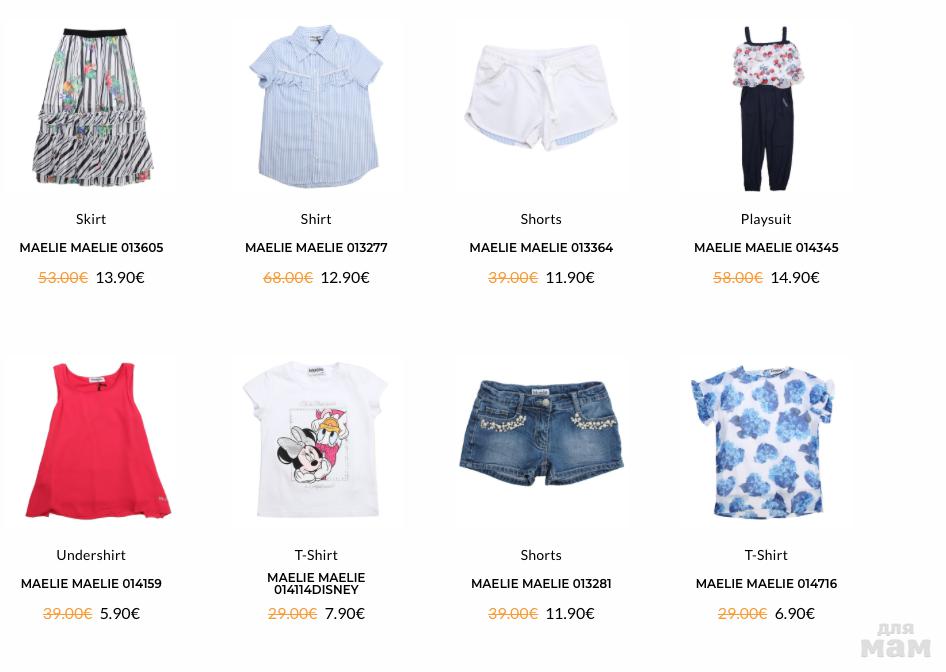View the white shorts product photo
The height and width of the screenshot is (672, 946).
[x=541, y=97]
